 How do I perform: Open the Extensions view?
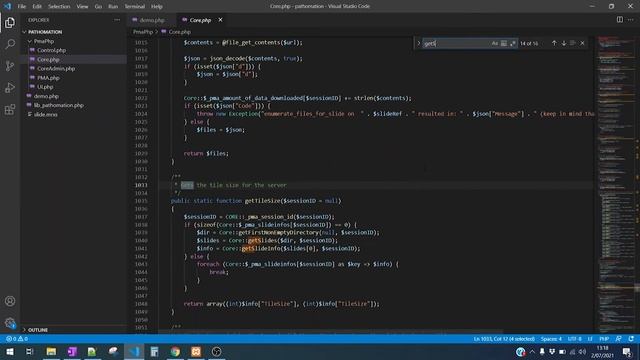[10, 109]
